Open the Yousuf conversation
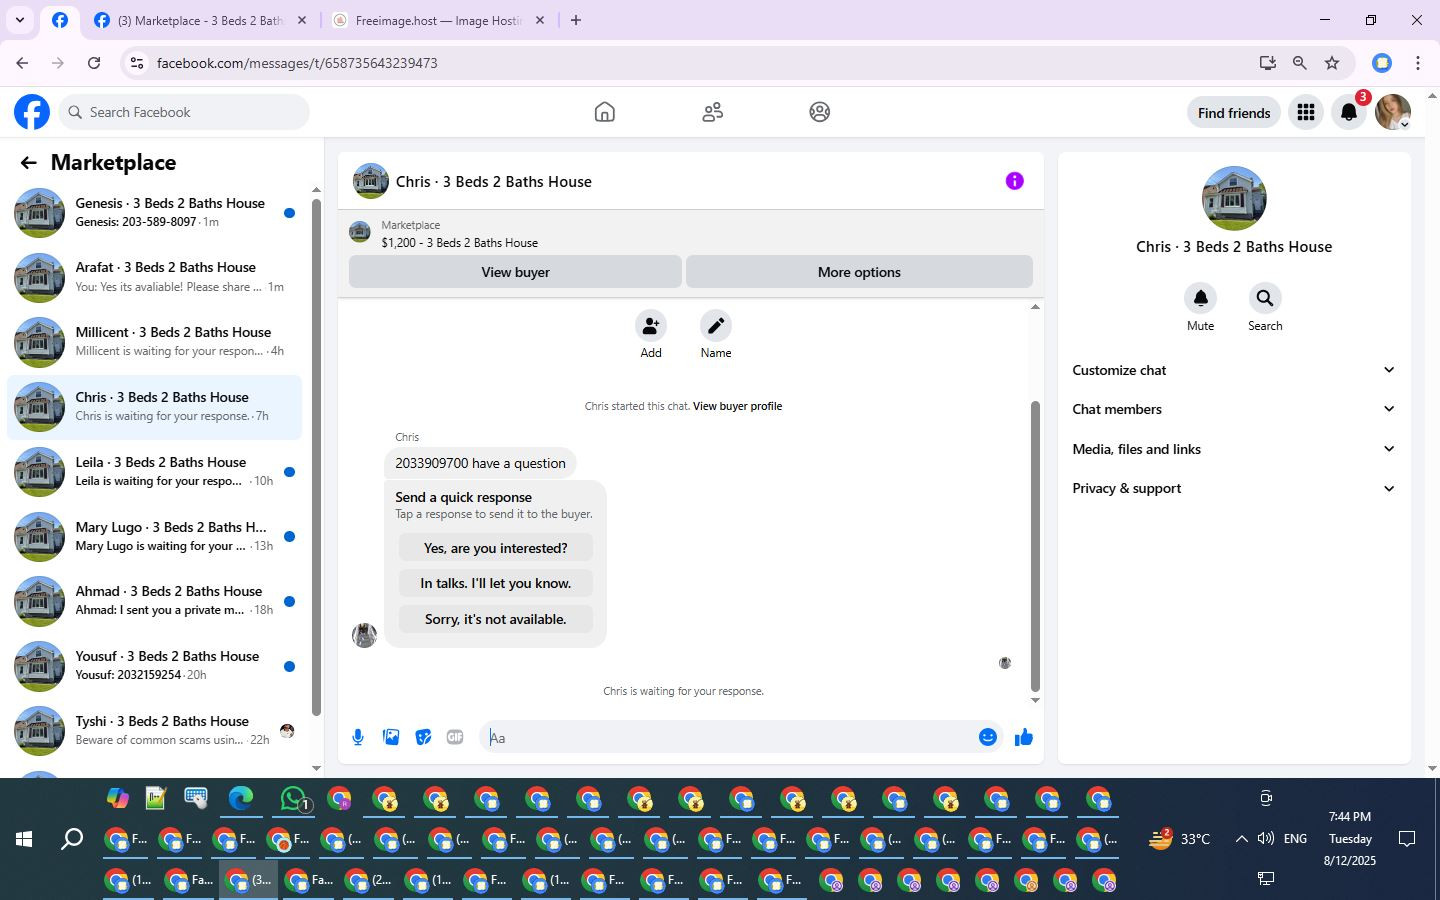The image size is (1440, 900). tap(155, 666)
